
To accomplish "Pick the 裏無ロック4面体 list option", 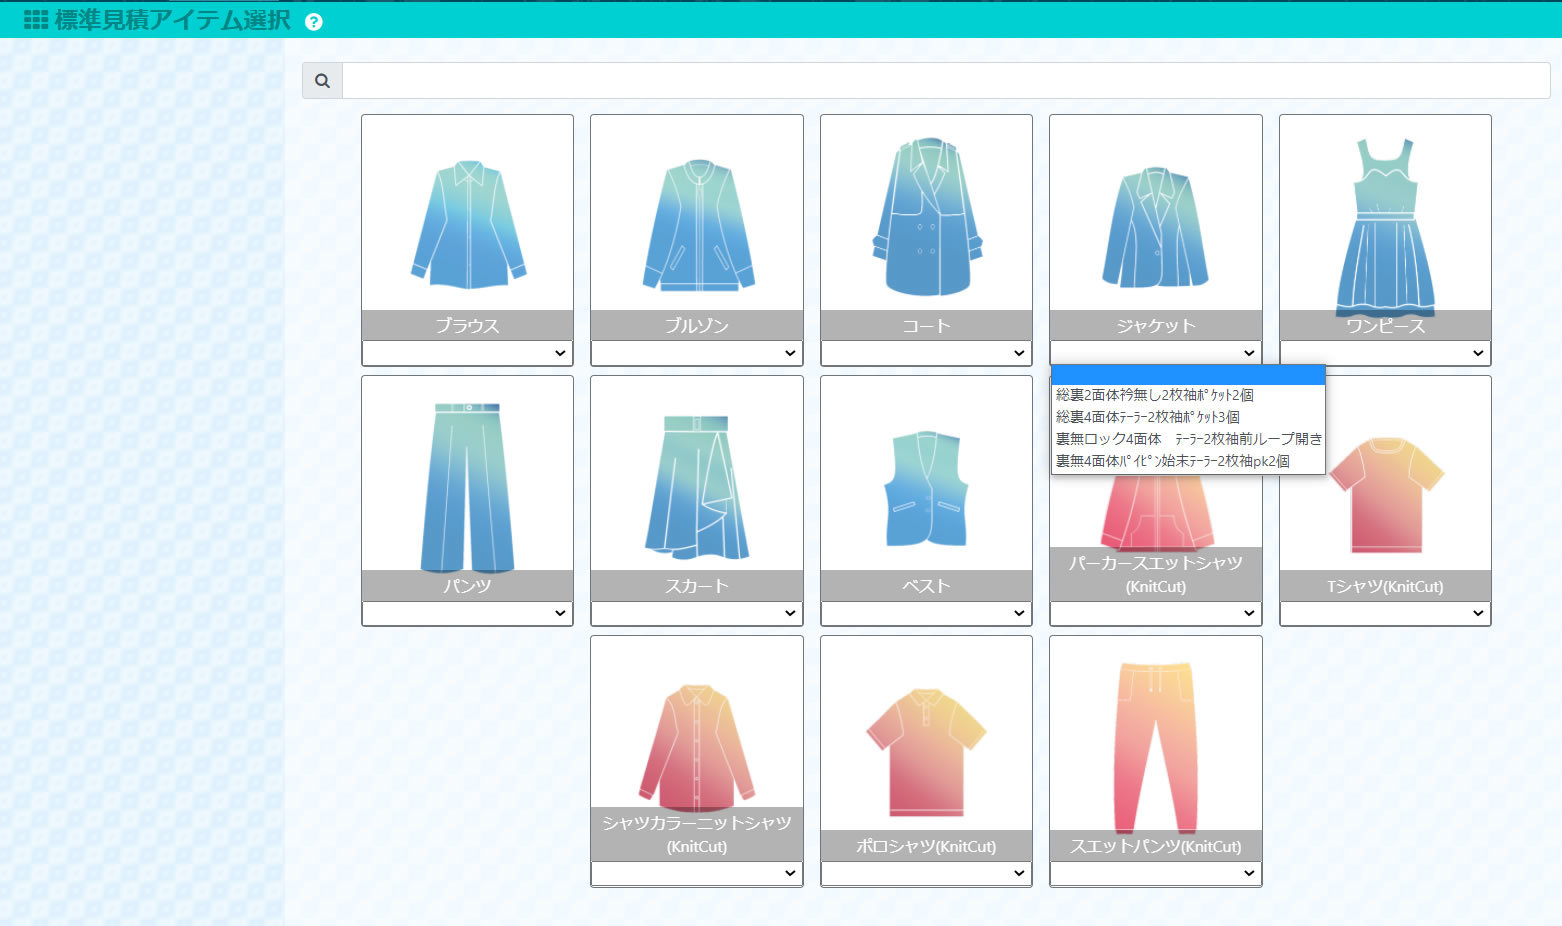I will click(x=1188, y=439).
